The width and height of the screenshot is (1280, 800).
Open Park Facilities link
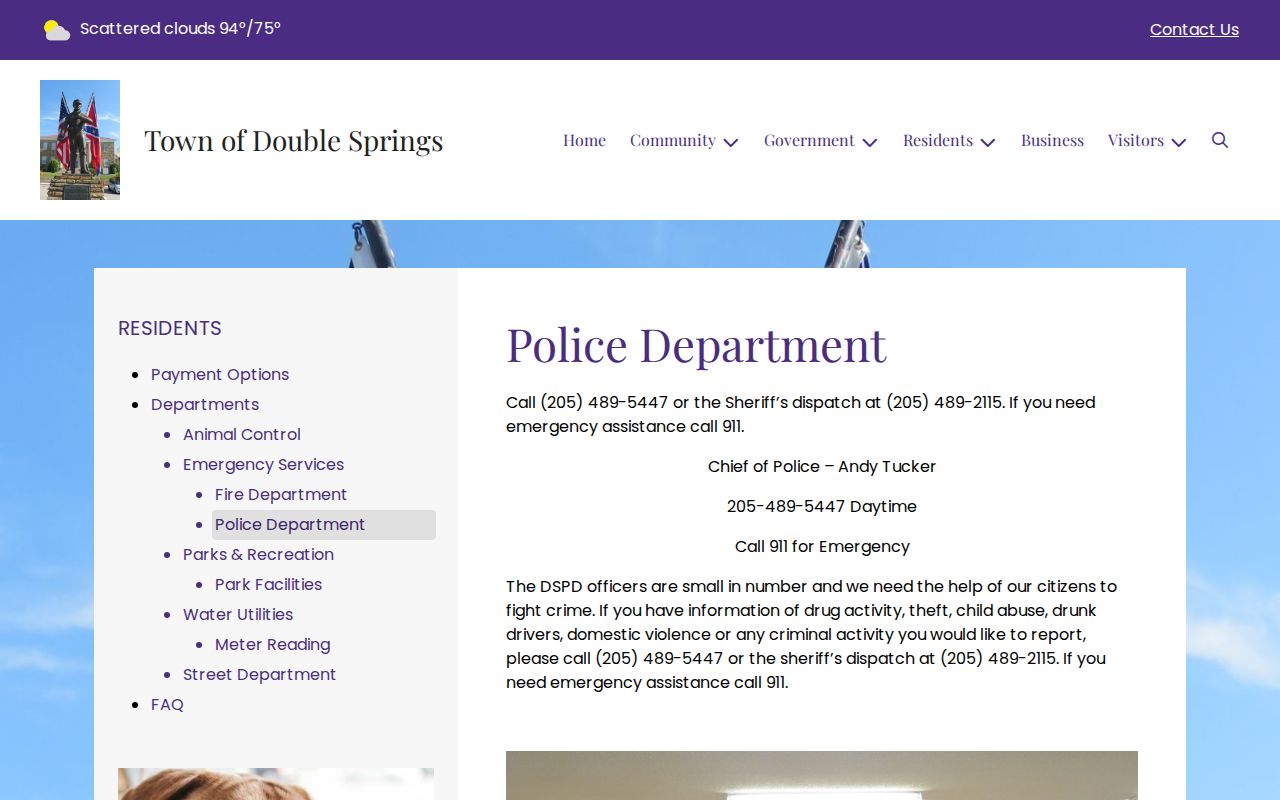click(268, 584)
